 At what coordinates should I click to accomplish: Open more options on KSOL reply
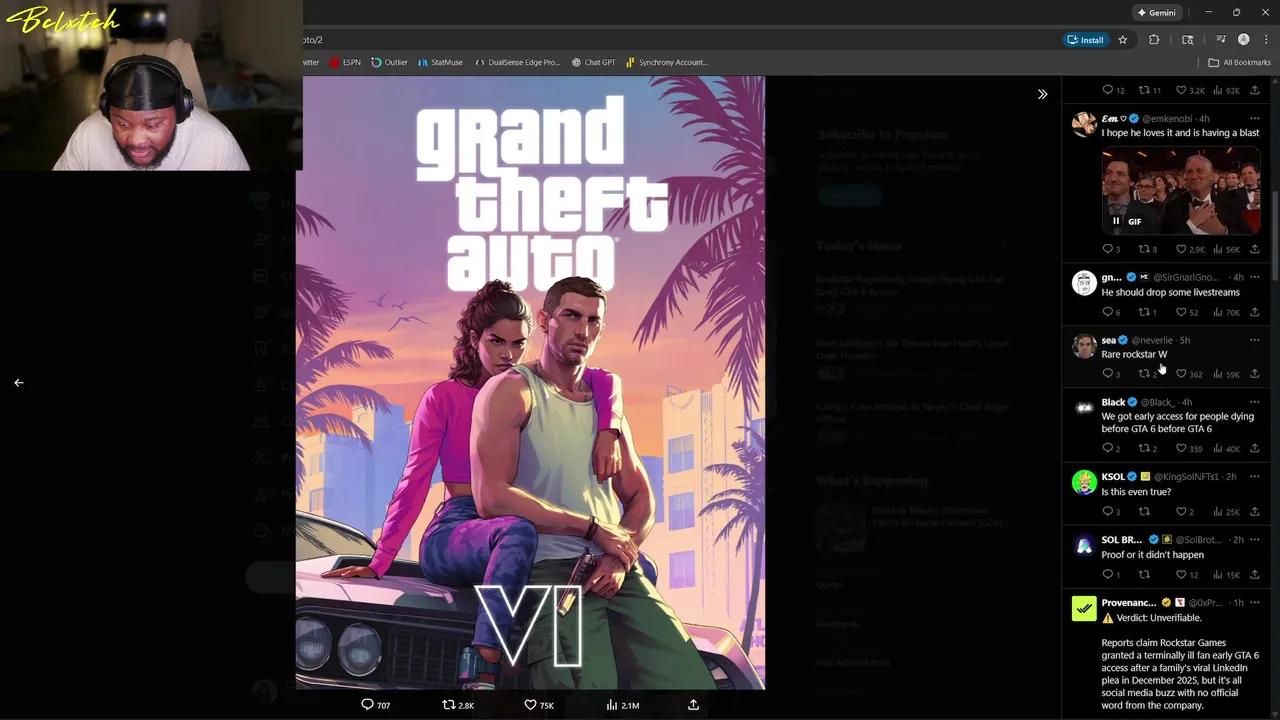1254,477
